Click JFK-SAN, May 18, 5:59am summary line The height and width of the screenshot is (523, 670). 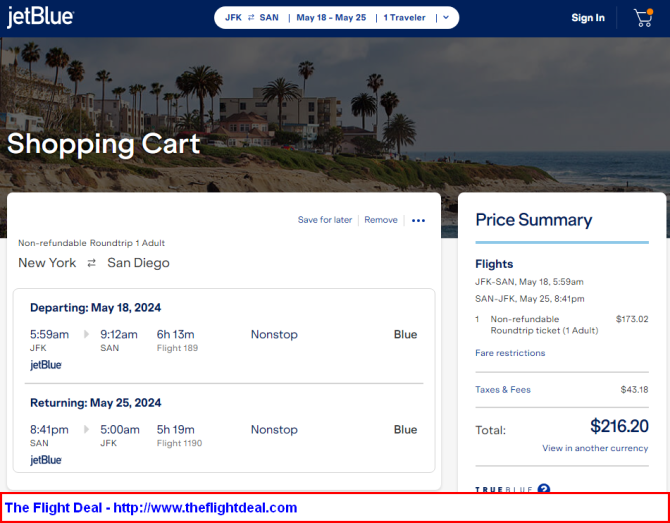529,282
